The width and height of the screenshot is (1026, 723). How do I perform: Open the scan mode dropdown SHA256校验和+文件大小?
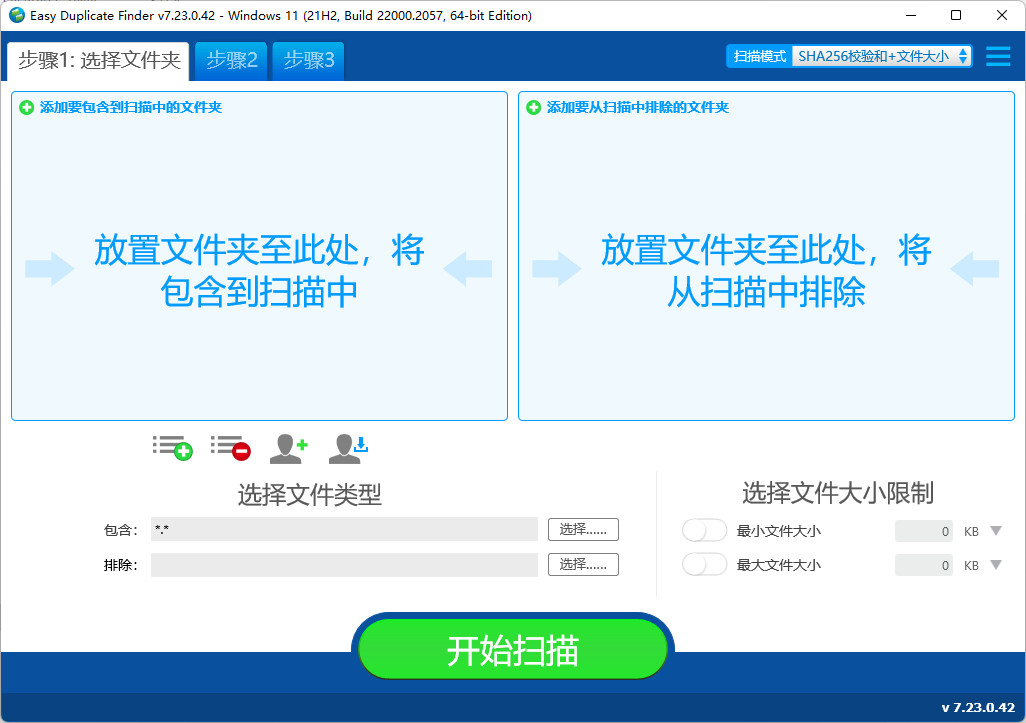click(x=881, y=56)
